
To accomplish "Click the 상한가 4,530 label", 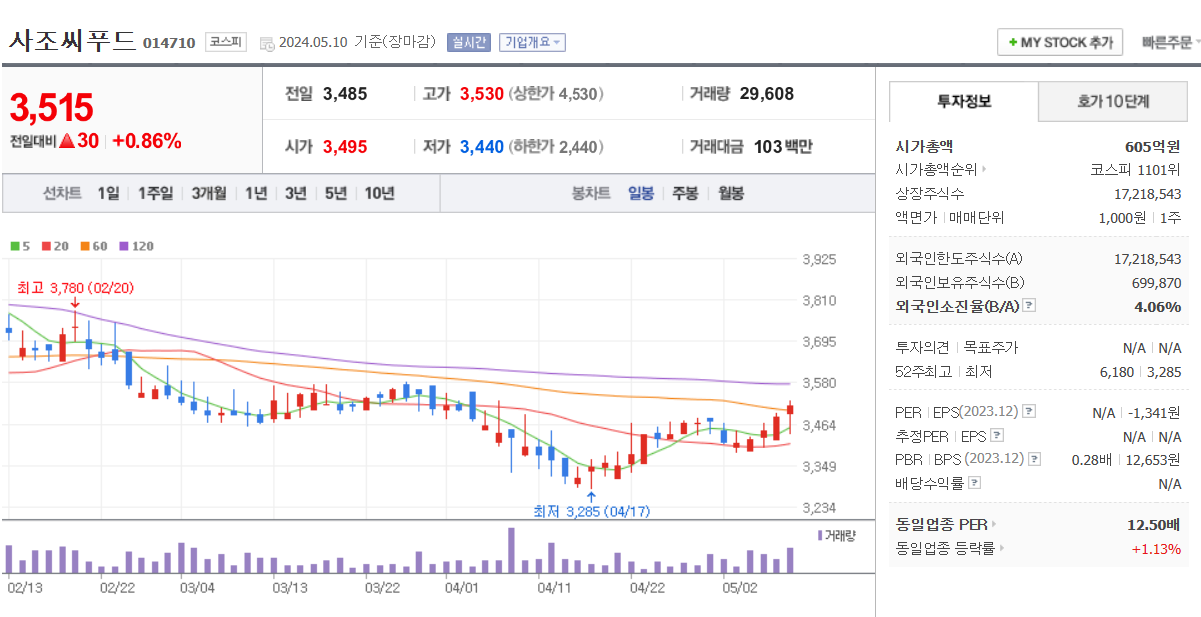I will (x=556, y=94).
